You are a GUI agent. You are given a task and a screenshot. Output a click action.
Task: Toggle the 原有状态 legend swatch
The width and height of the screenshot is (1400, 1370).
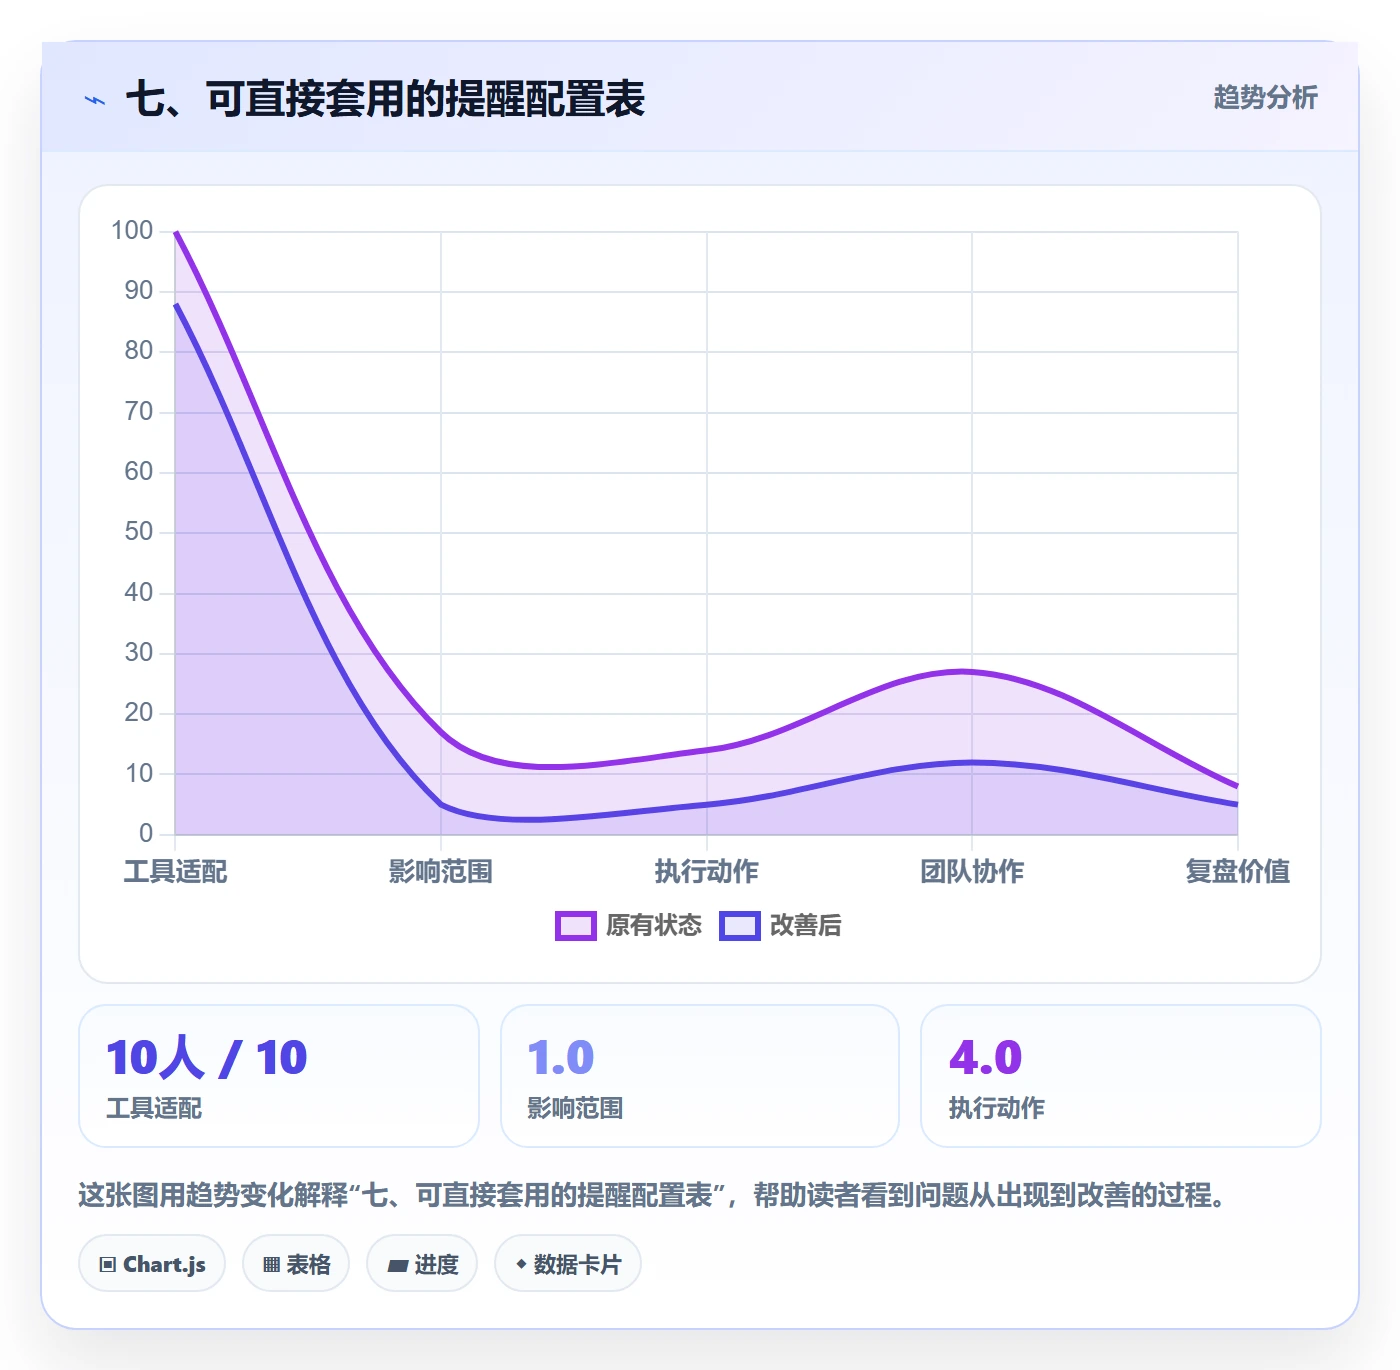575,926
